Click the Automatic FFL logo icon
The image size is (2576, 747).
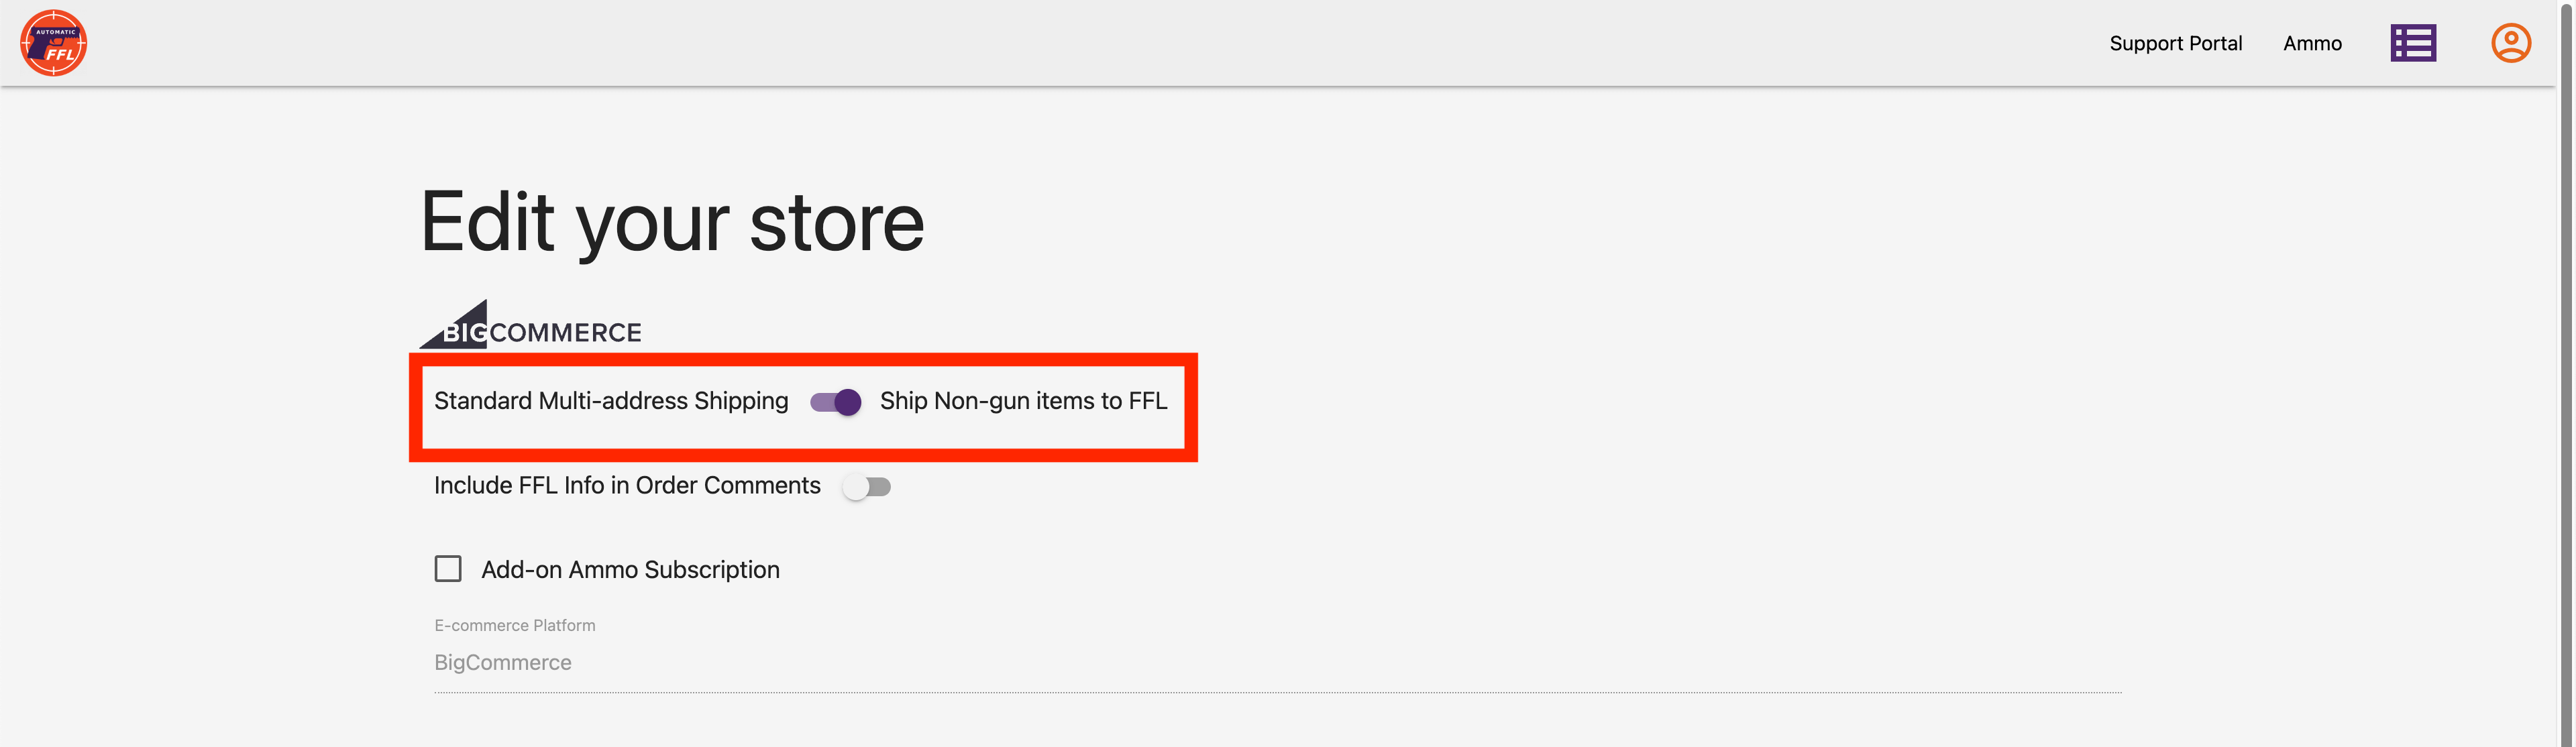pyautogui.click(x=54, y=43)
